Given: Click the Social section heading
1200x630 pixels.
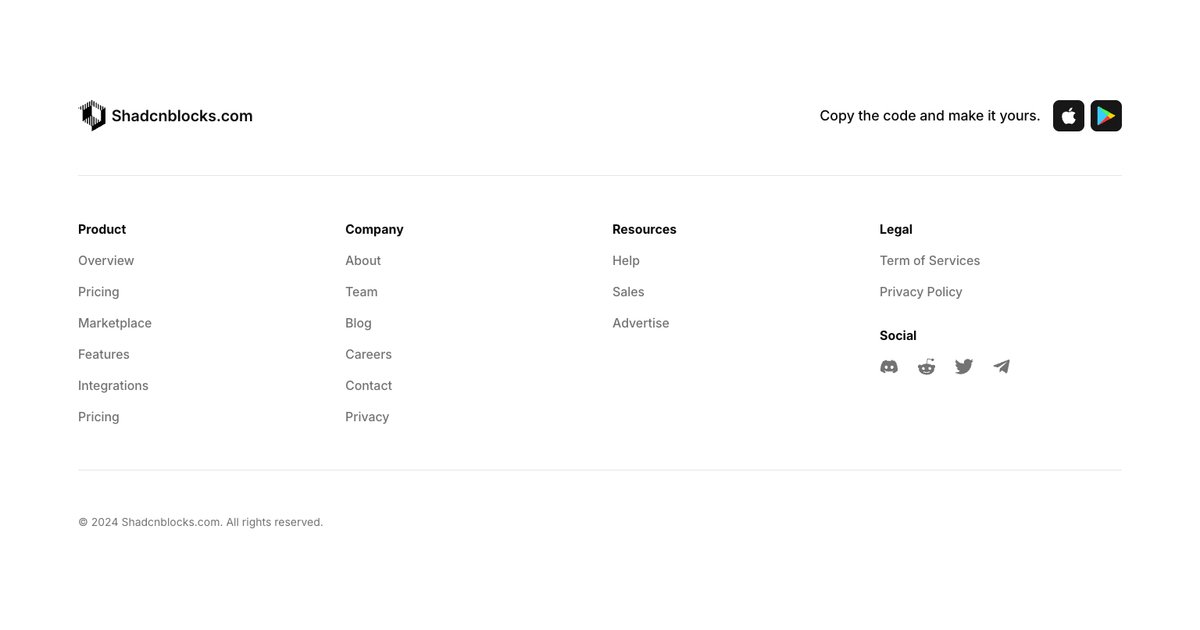Looking at the screenshot, I should click(x=898, y=336).
